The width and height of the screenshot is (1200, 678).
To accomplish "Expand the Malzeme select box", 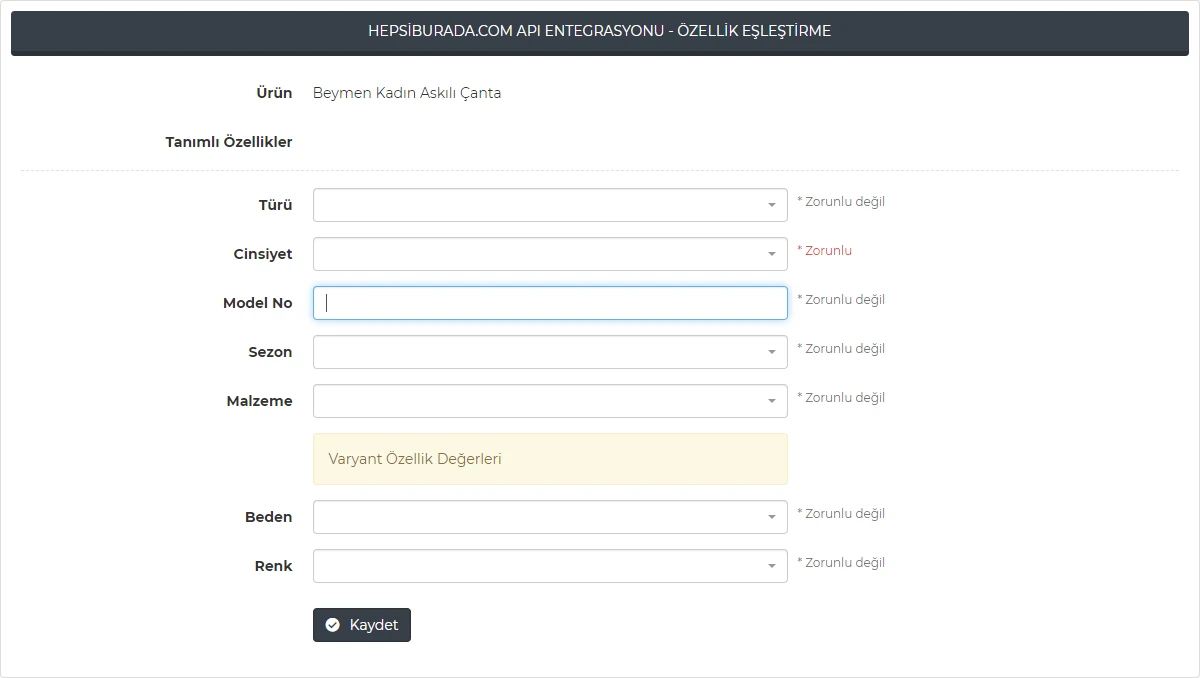I will pyautogui.click(x=540, y=401).
